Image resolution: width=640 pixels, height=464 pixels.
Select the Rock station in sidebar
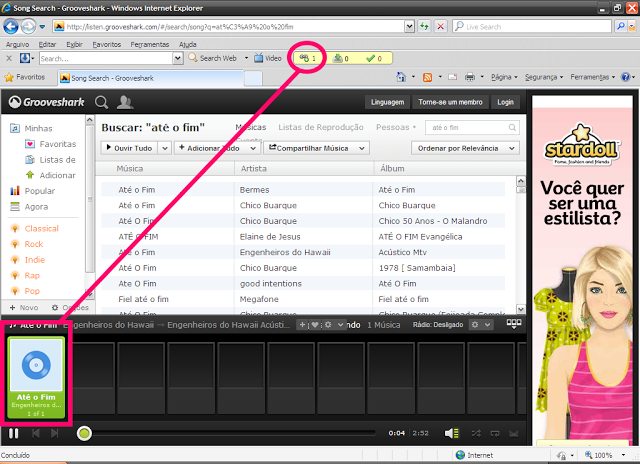click(34, 244)
